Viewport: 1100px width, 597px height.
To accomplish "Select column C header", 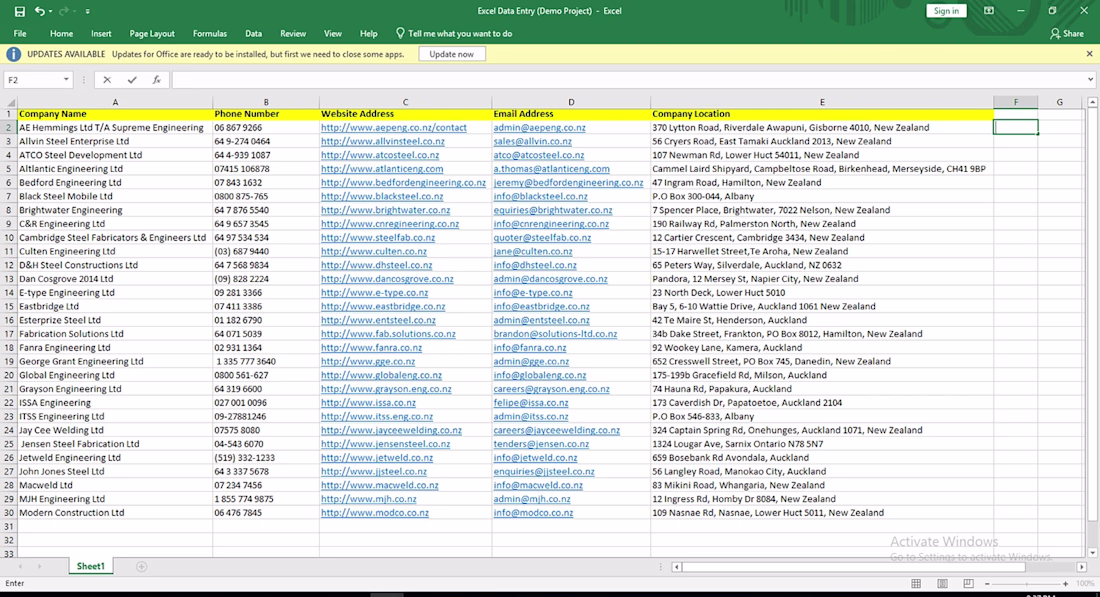I will coord(405,102).
